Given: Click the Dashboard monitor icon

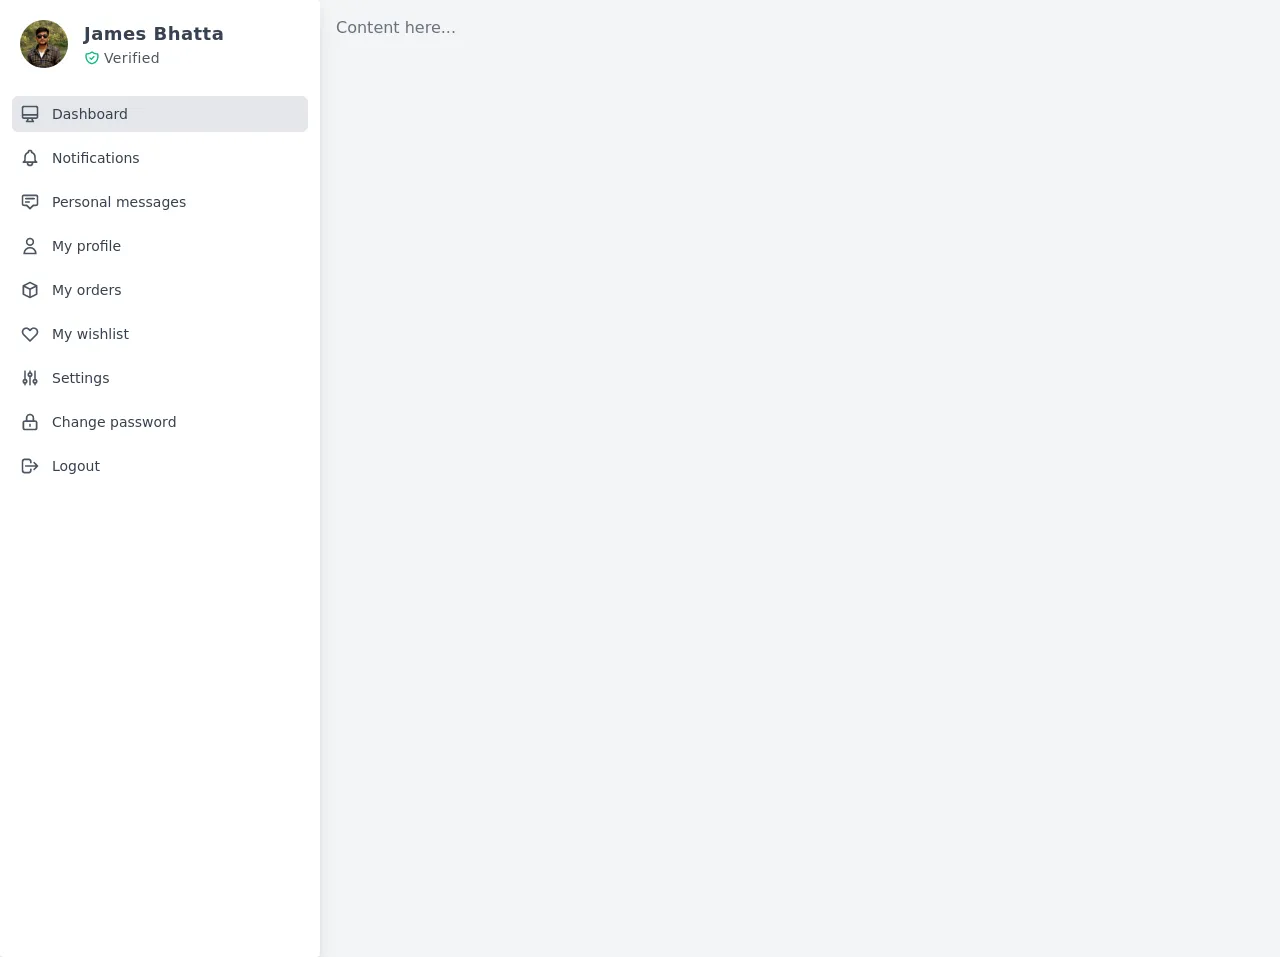Looking at the screenshot, I should point(30,114).
